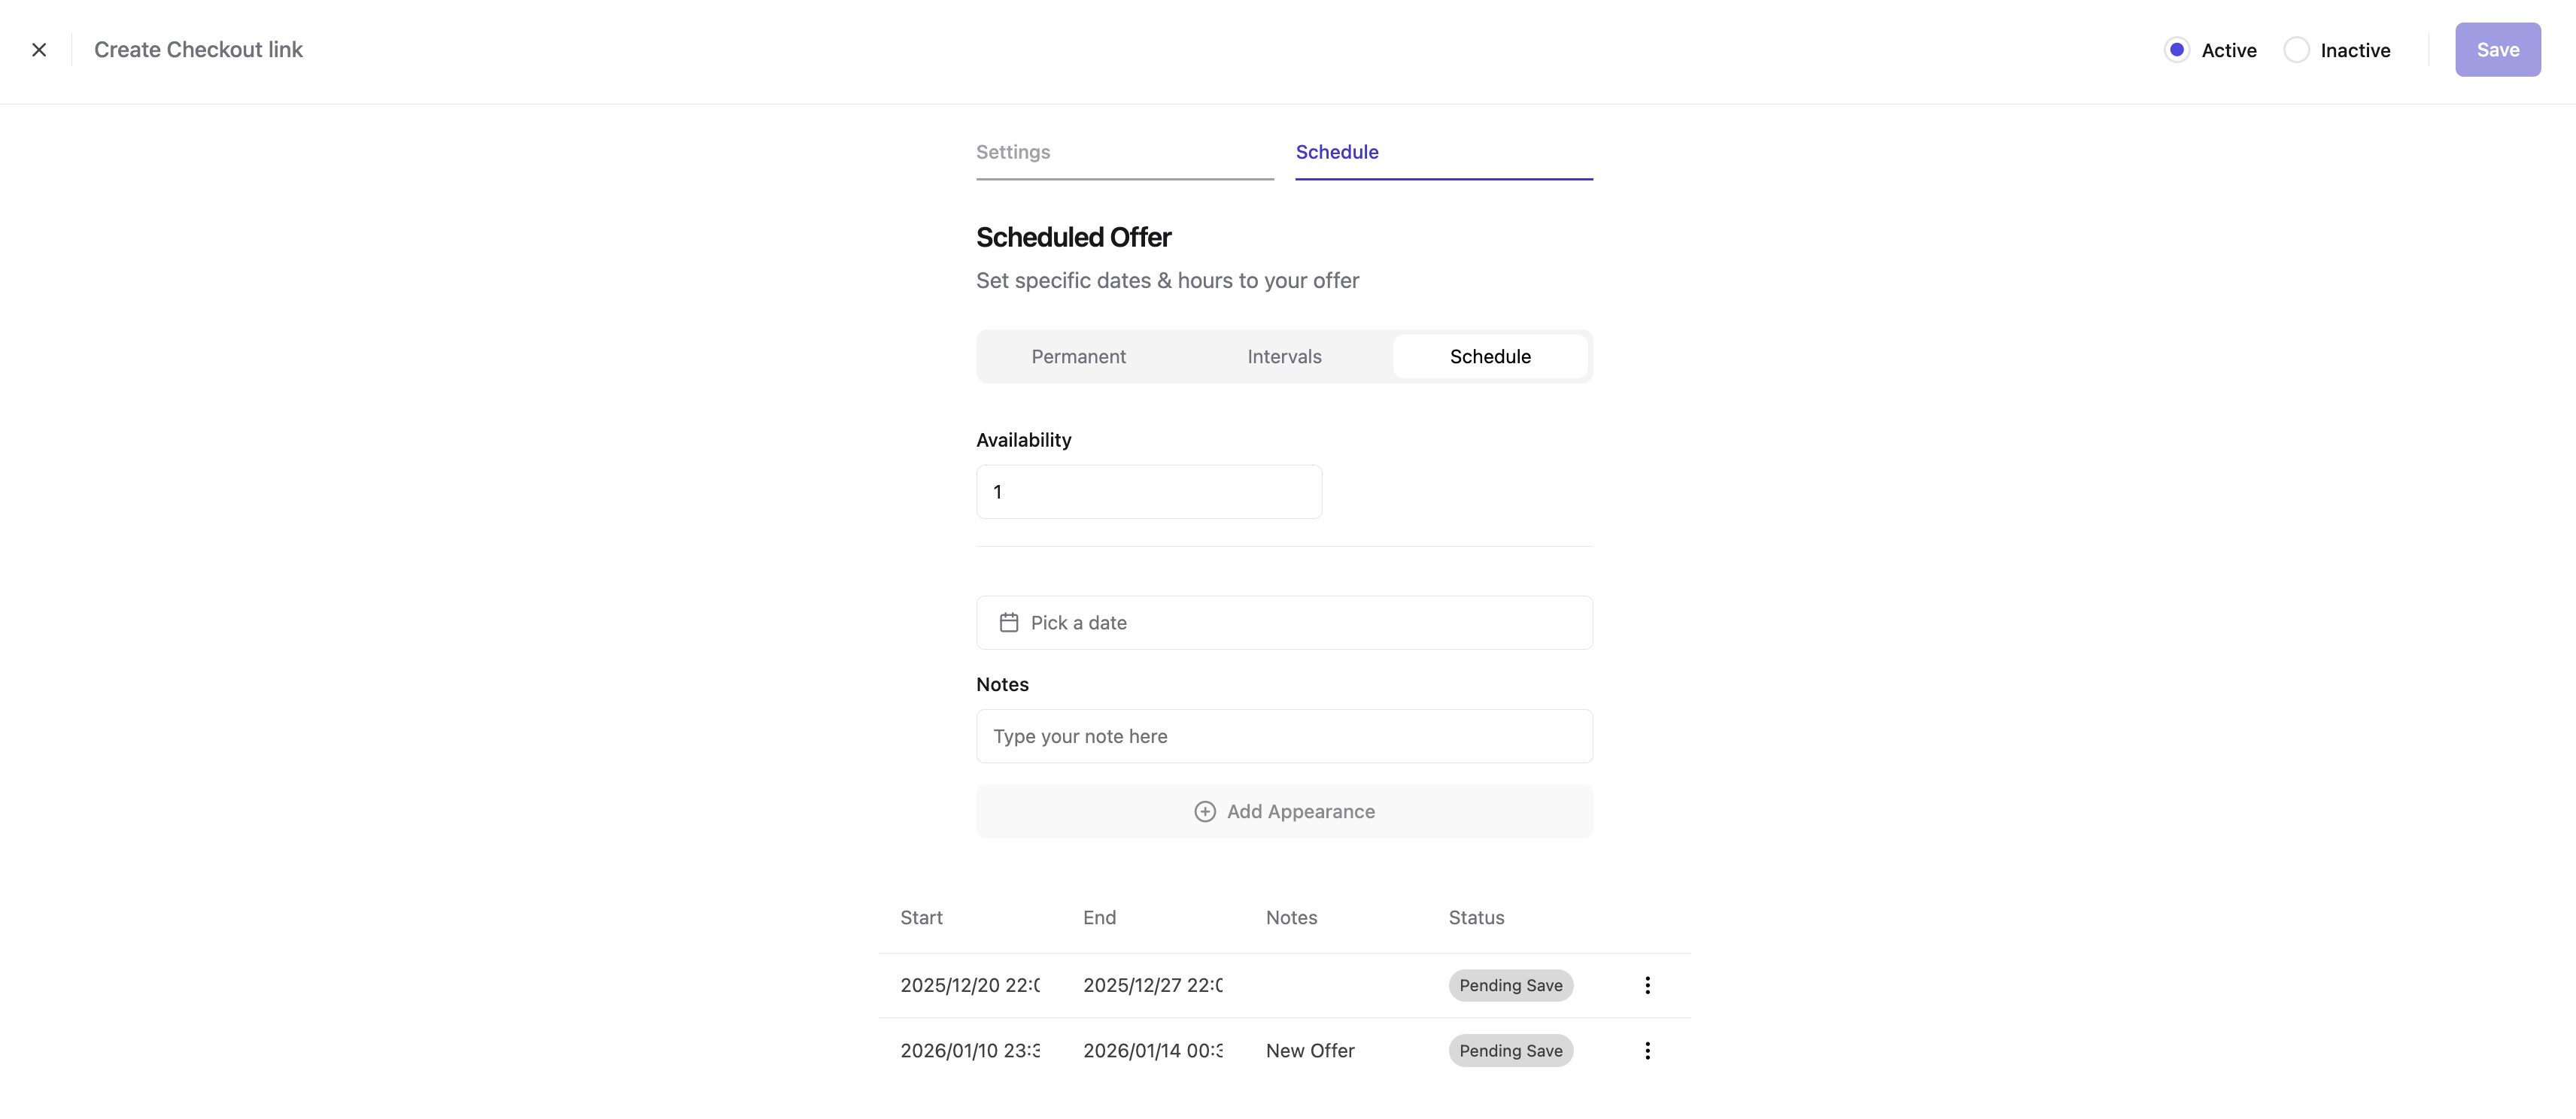Focus the Availability number field
2576x1119 pixels.
coord(1148,492)
